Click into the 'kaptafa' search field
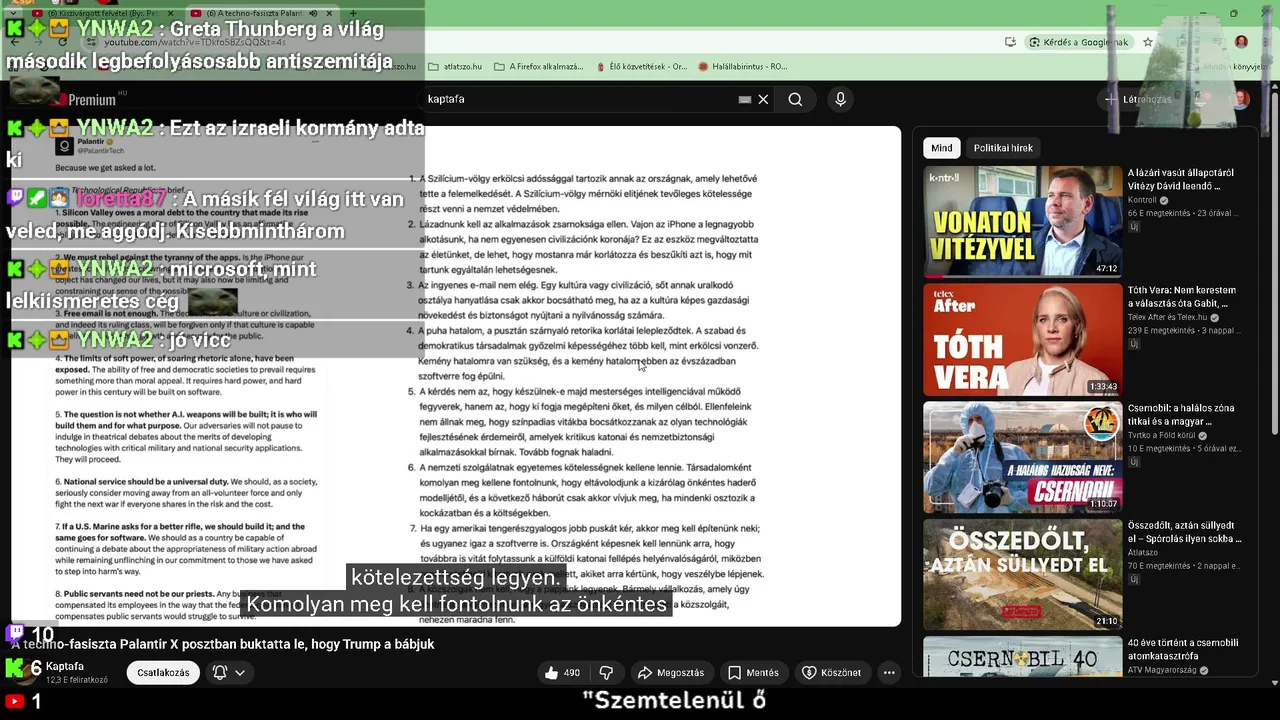Image resolution: width=1280 pixels, height=720 pixels. pyautogui.click(x=580, y=99)
